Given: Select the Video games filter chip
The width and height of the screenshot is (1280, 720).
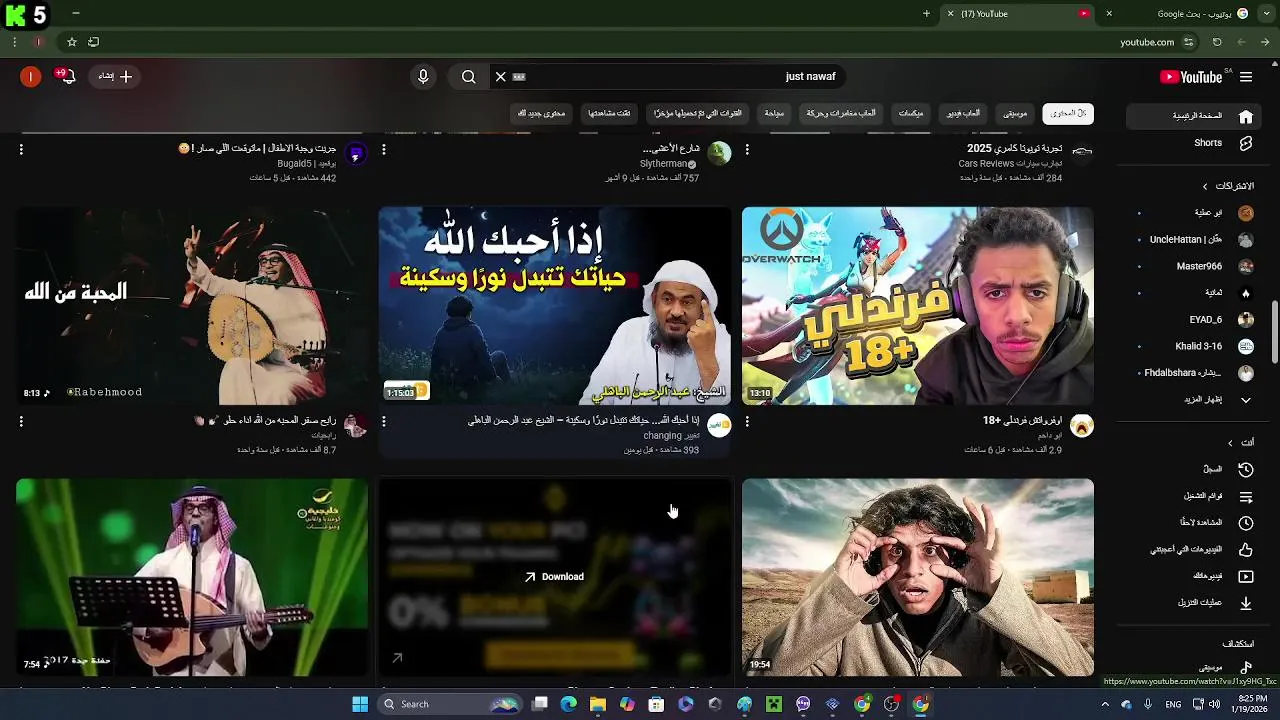Looking at the screenshot, I should coord(963,114).
